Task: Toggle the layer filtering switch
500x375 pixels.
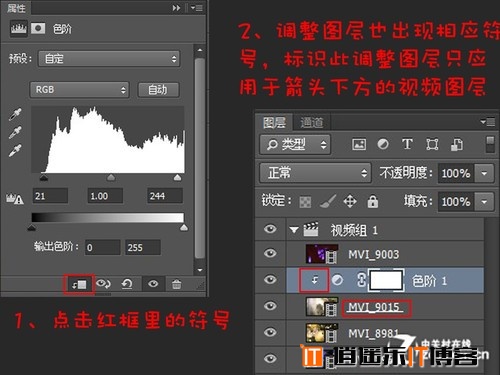Action: point(490,144)
